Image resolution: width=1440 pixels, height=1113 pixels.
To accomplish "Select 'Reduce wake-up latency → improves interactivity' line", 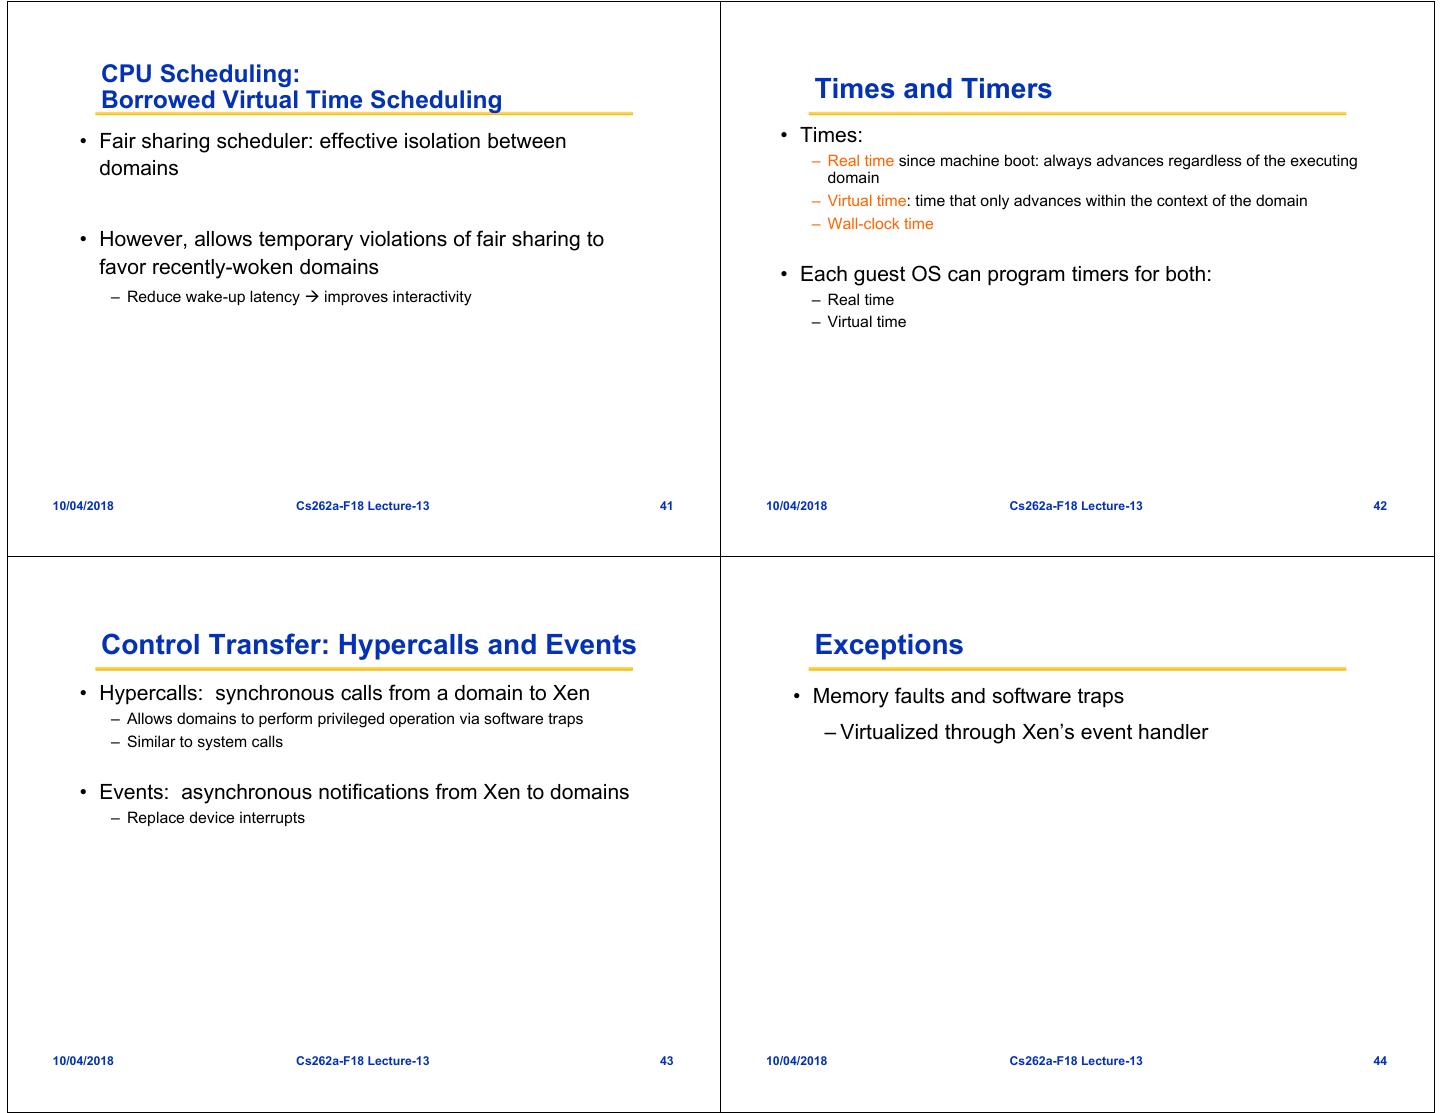I will (x=299, y=297).
